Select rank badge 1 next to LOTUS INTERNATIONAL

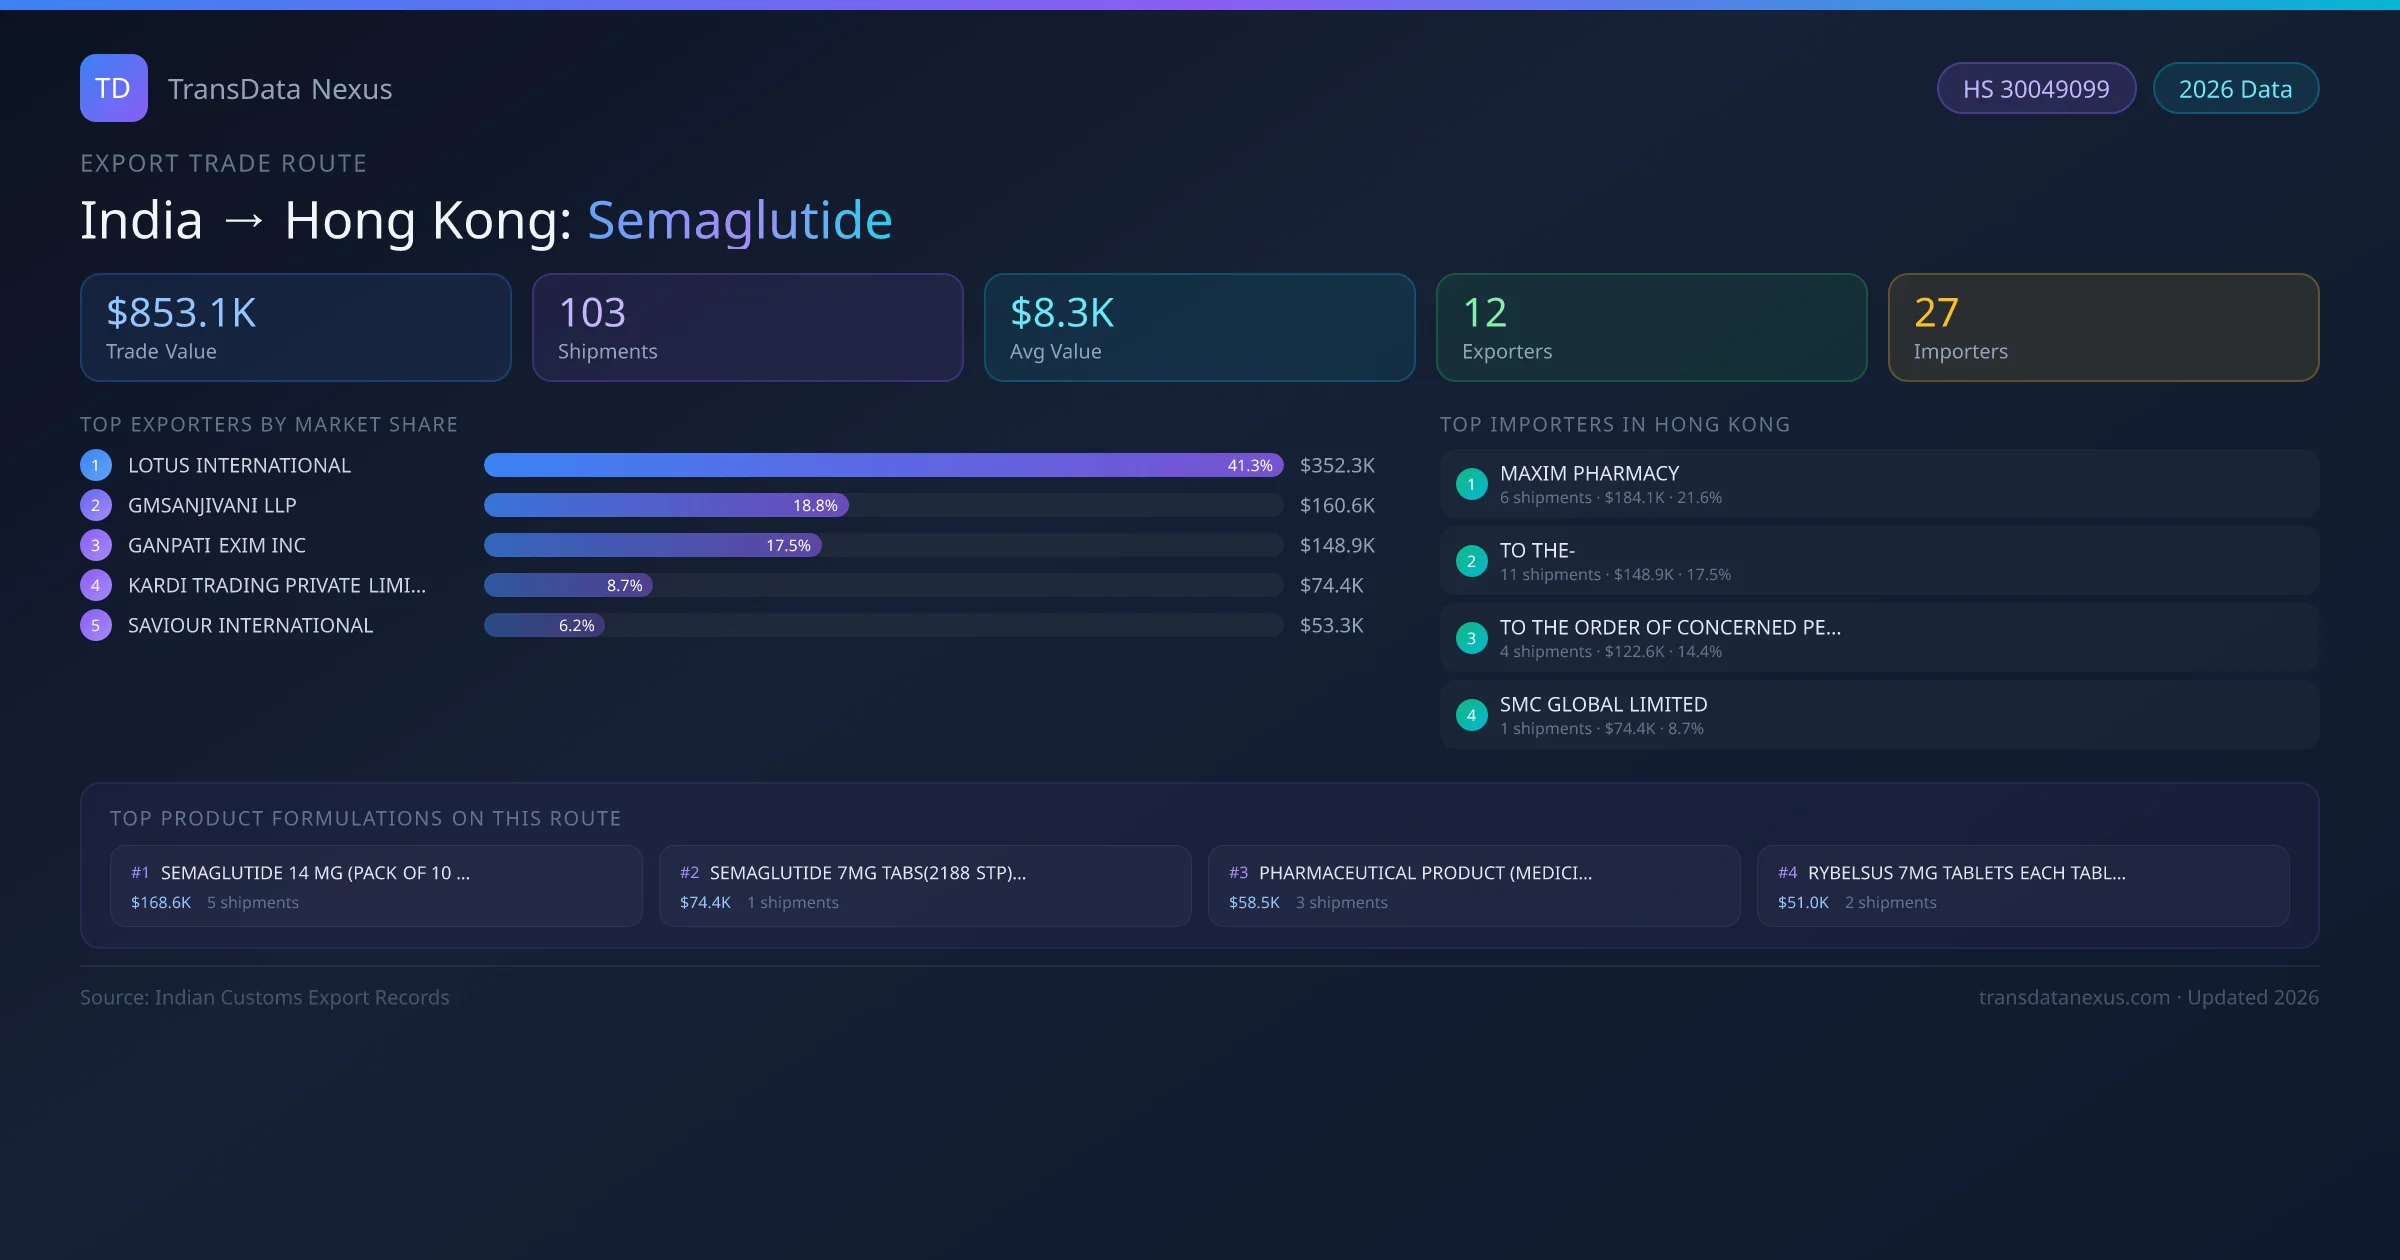click(x=96, y=465)
